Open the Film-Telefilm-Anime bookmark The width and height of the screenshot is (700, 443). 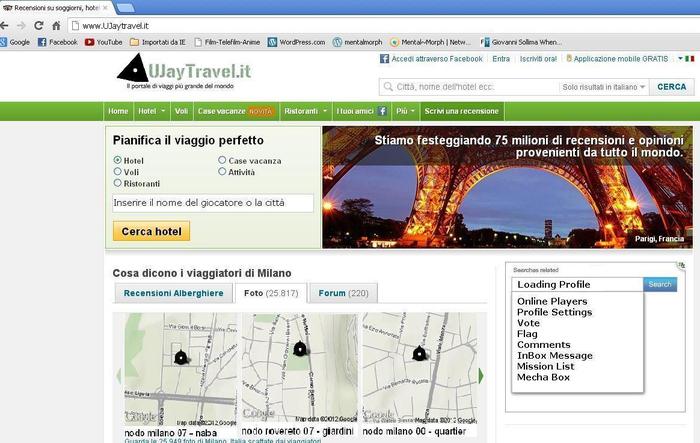227,42
